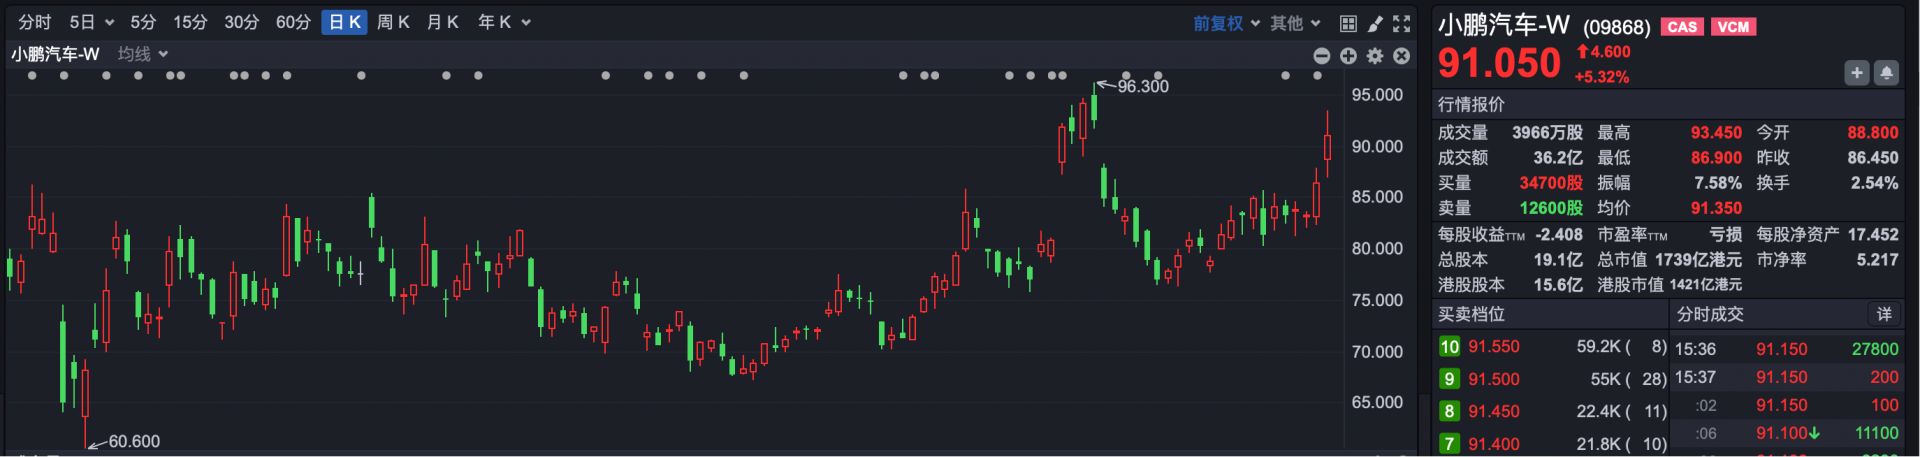Screen dimensions: 1920x457
Task: Click the CAS badge
Action: (1682, 27)
